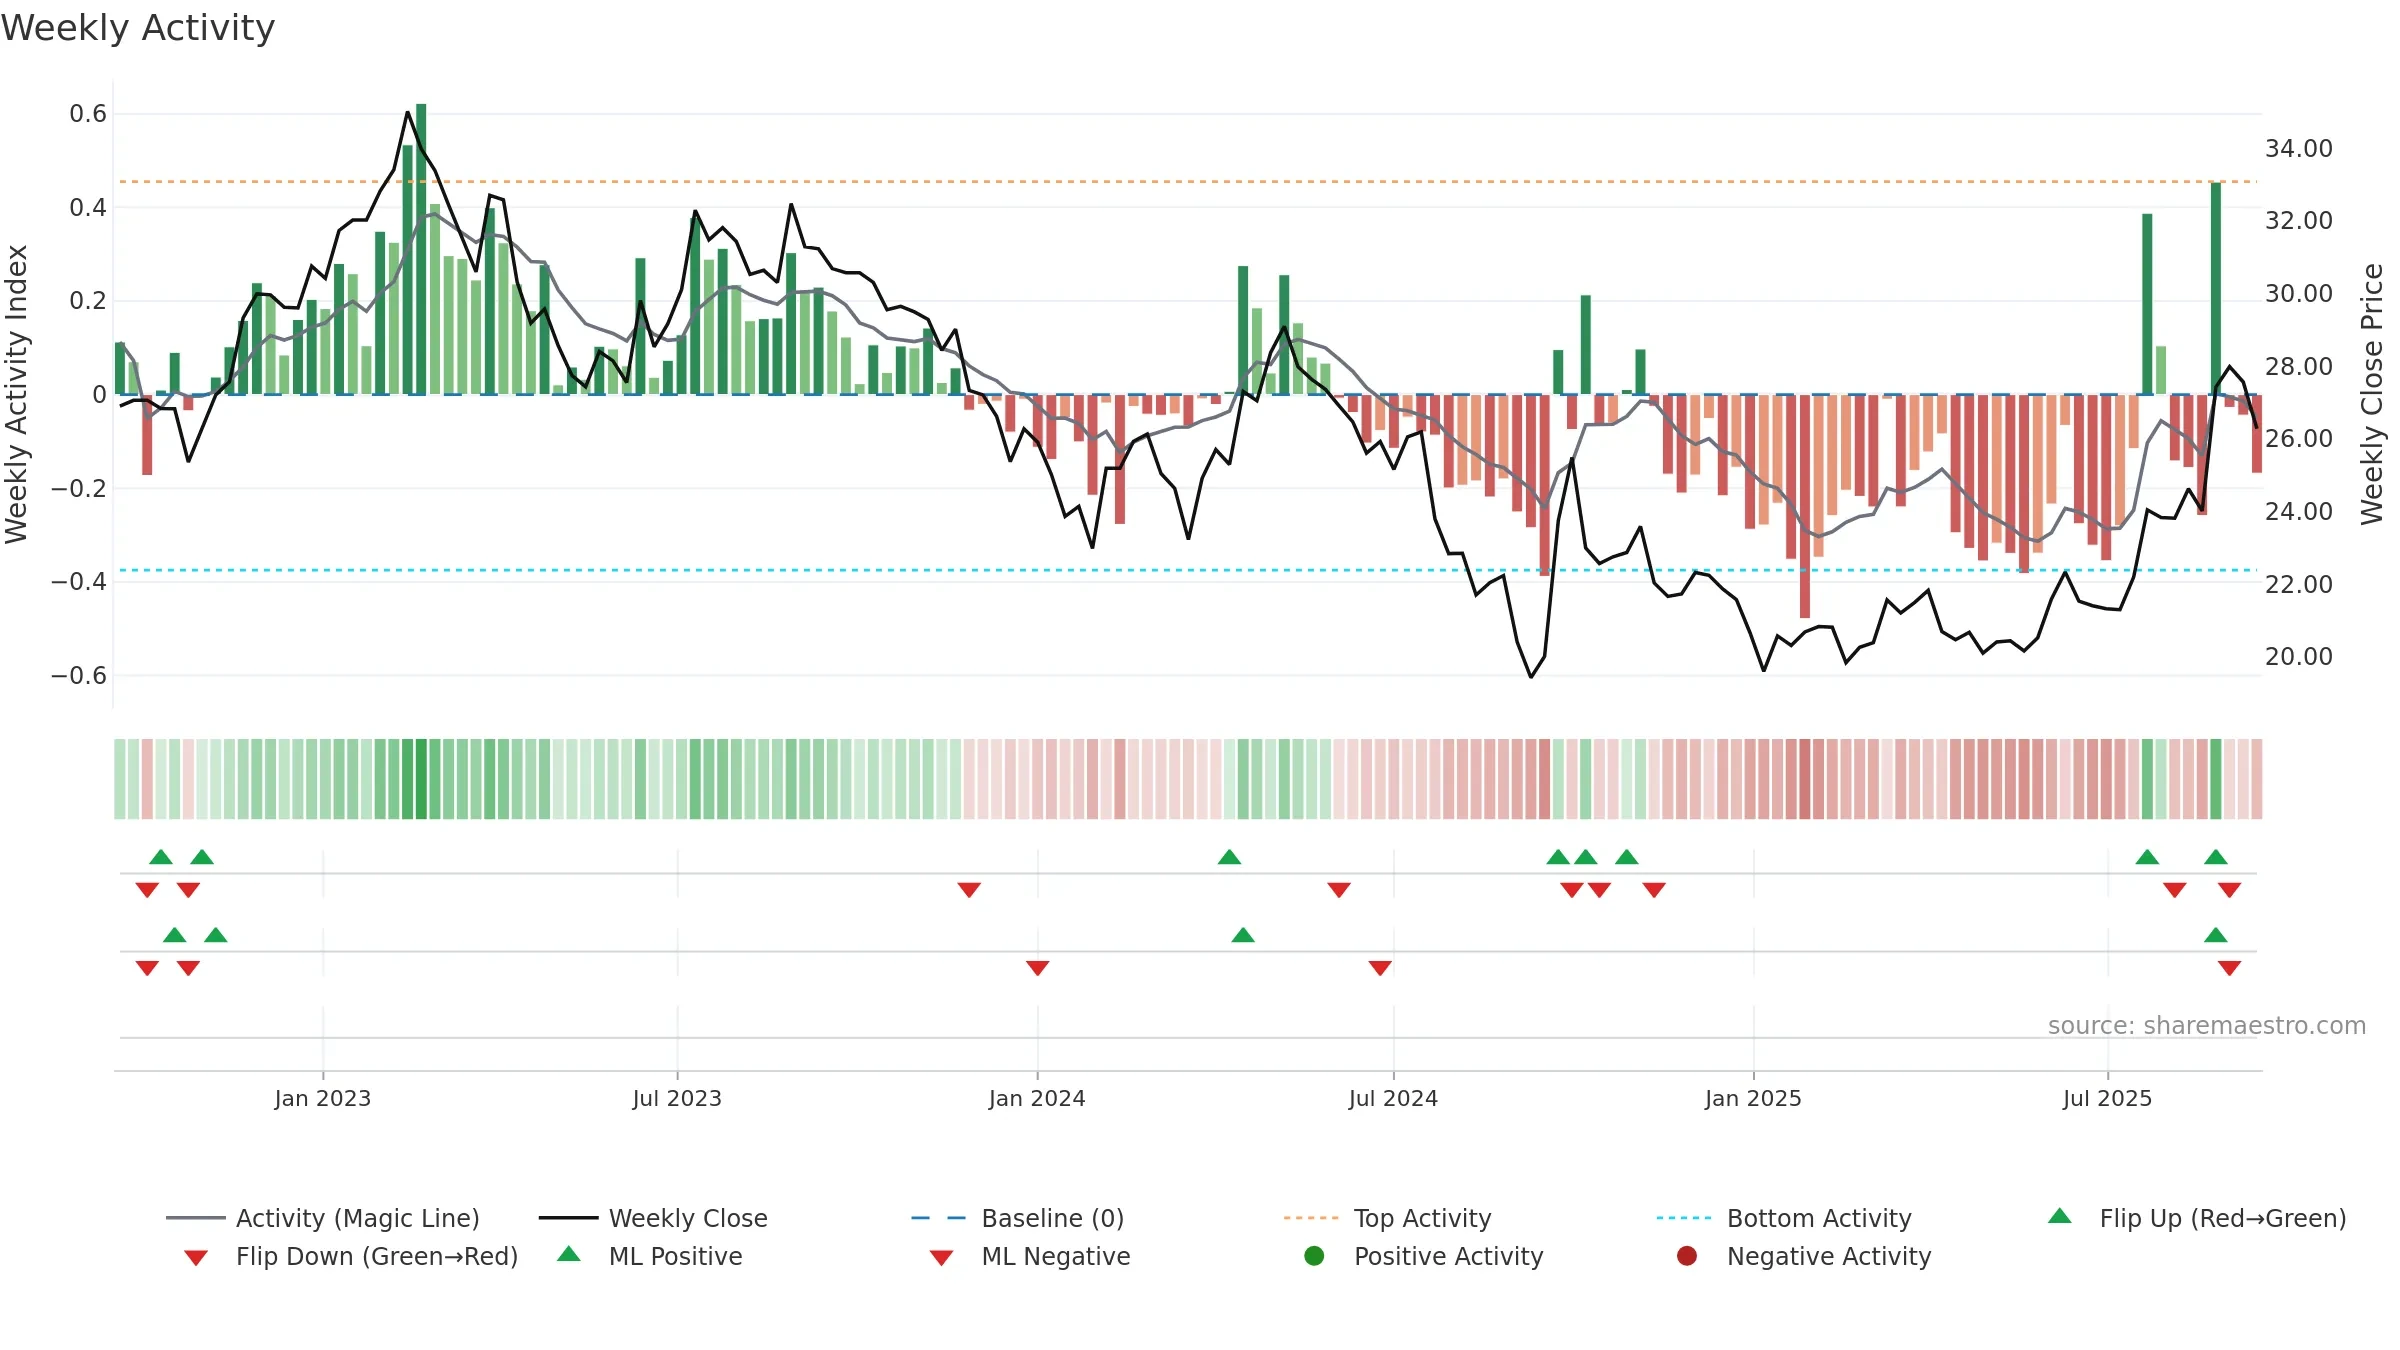Image resolution: width=2400 pixels, height=1350 pixels.
Task: Select the Jan 2025 x-axis label
Action: coord(1753,1098)
